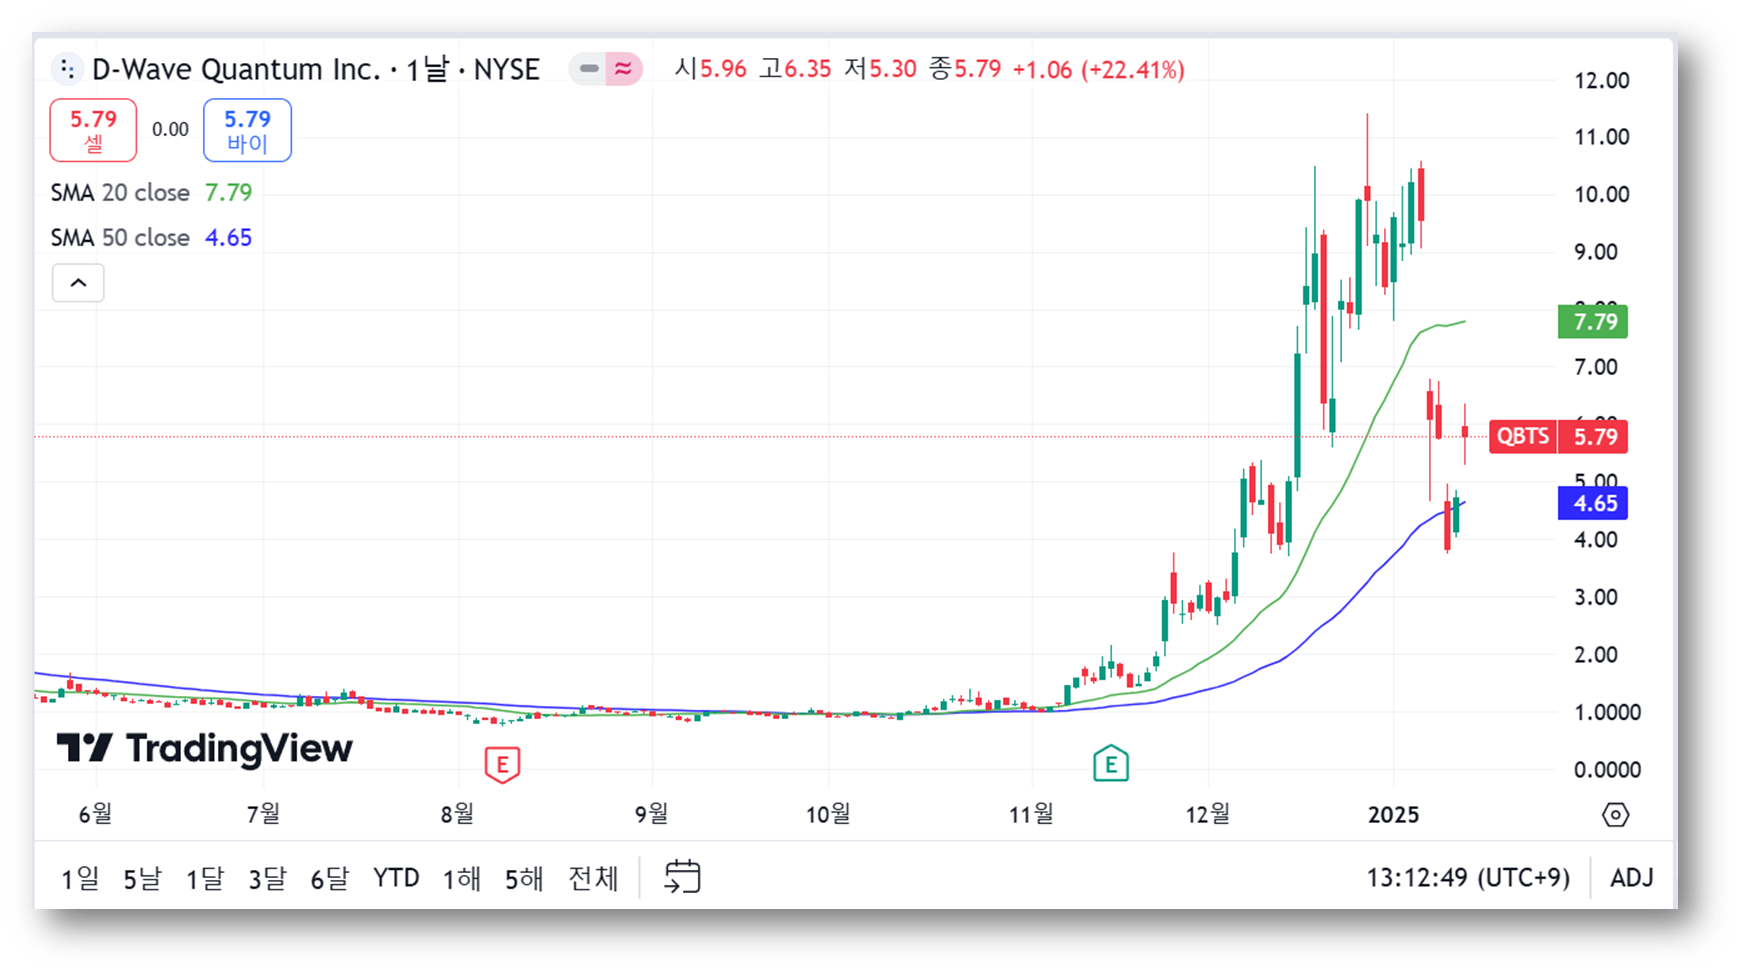Screen dimensions: 1743x974
Task: Click the green E earnings marker in November
Action: point(1111,764)
